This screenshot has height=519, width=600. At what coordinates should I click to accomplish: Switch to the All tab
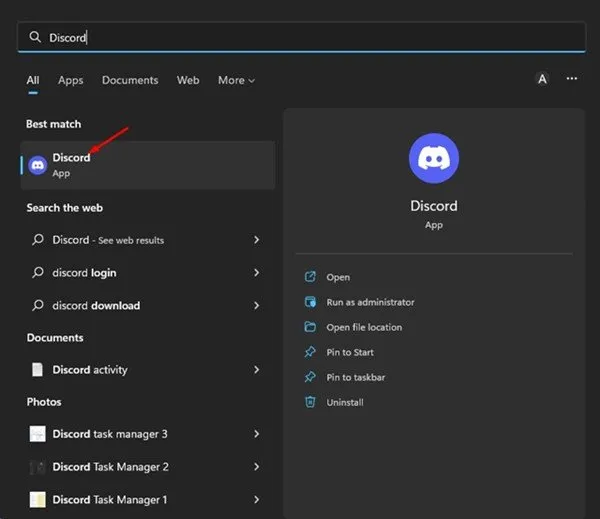click(33, 80)
